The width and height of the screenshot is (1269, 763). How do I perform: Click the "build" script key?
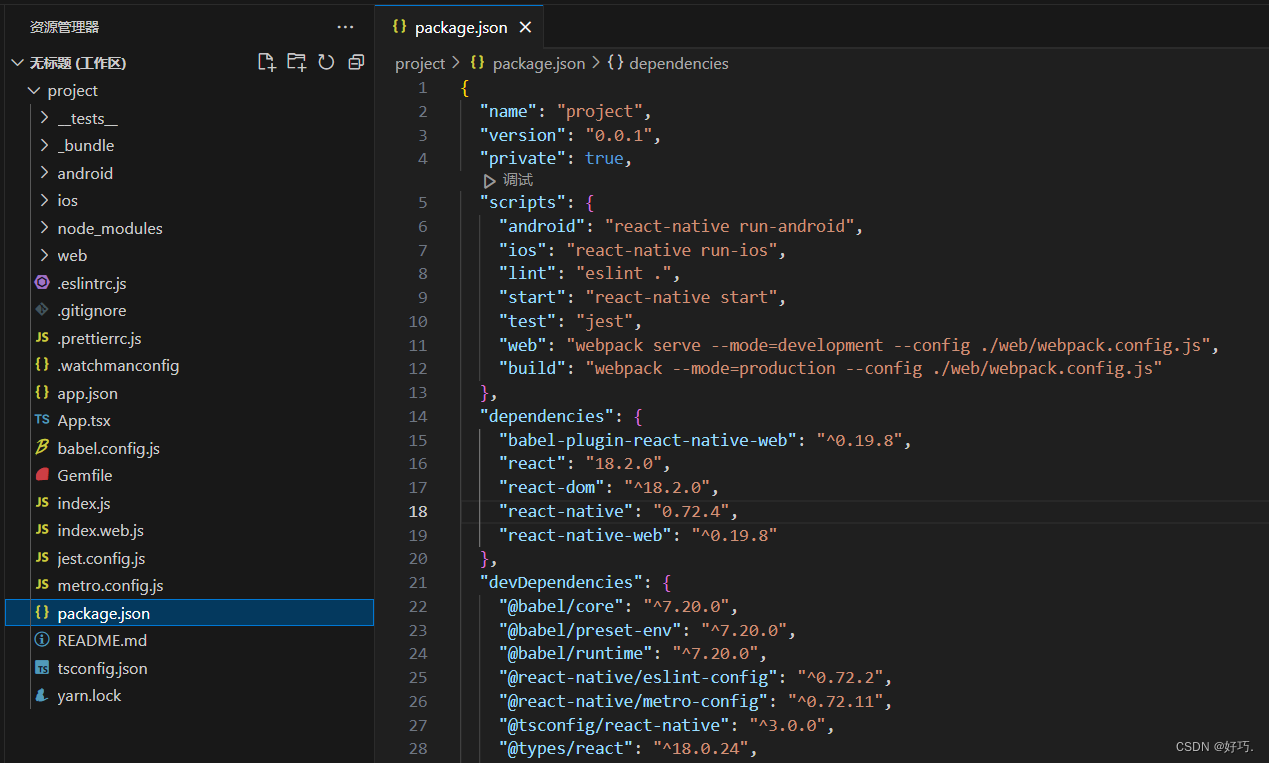(533, 369)
